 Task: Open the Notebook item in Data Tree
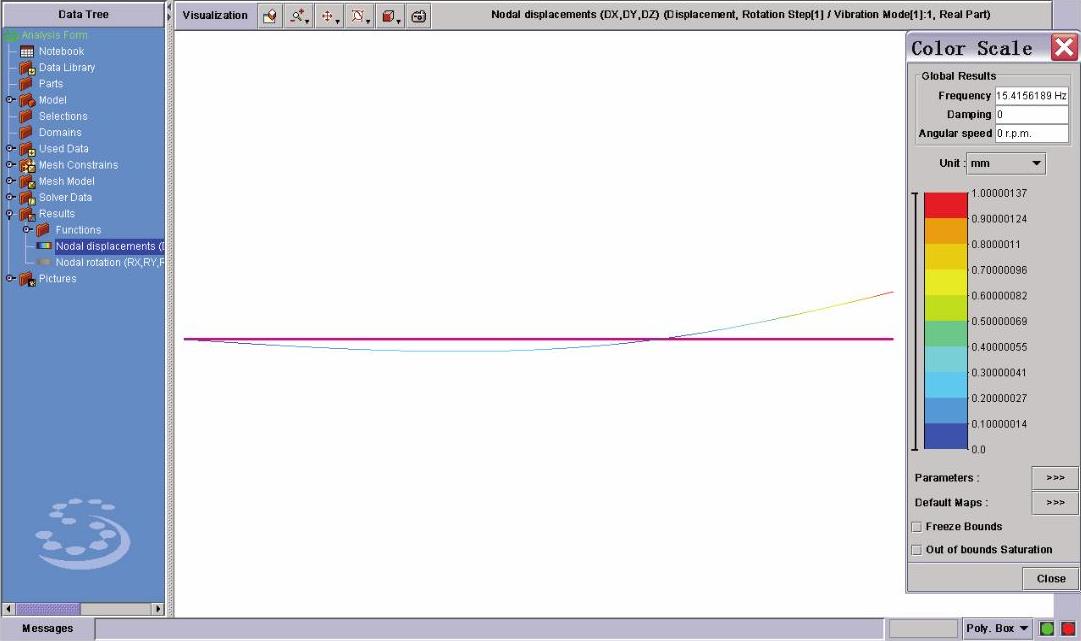click(x=61, y=51)
